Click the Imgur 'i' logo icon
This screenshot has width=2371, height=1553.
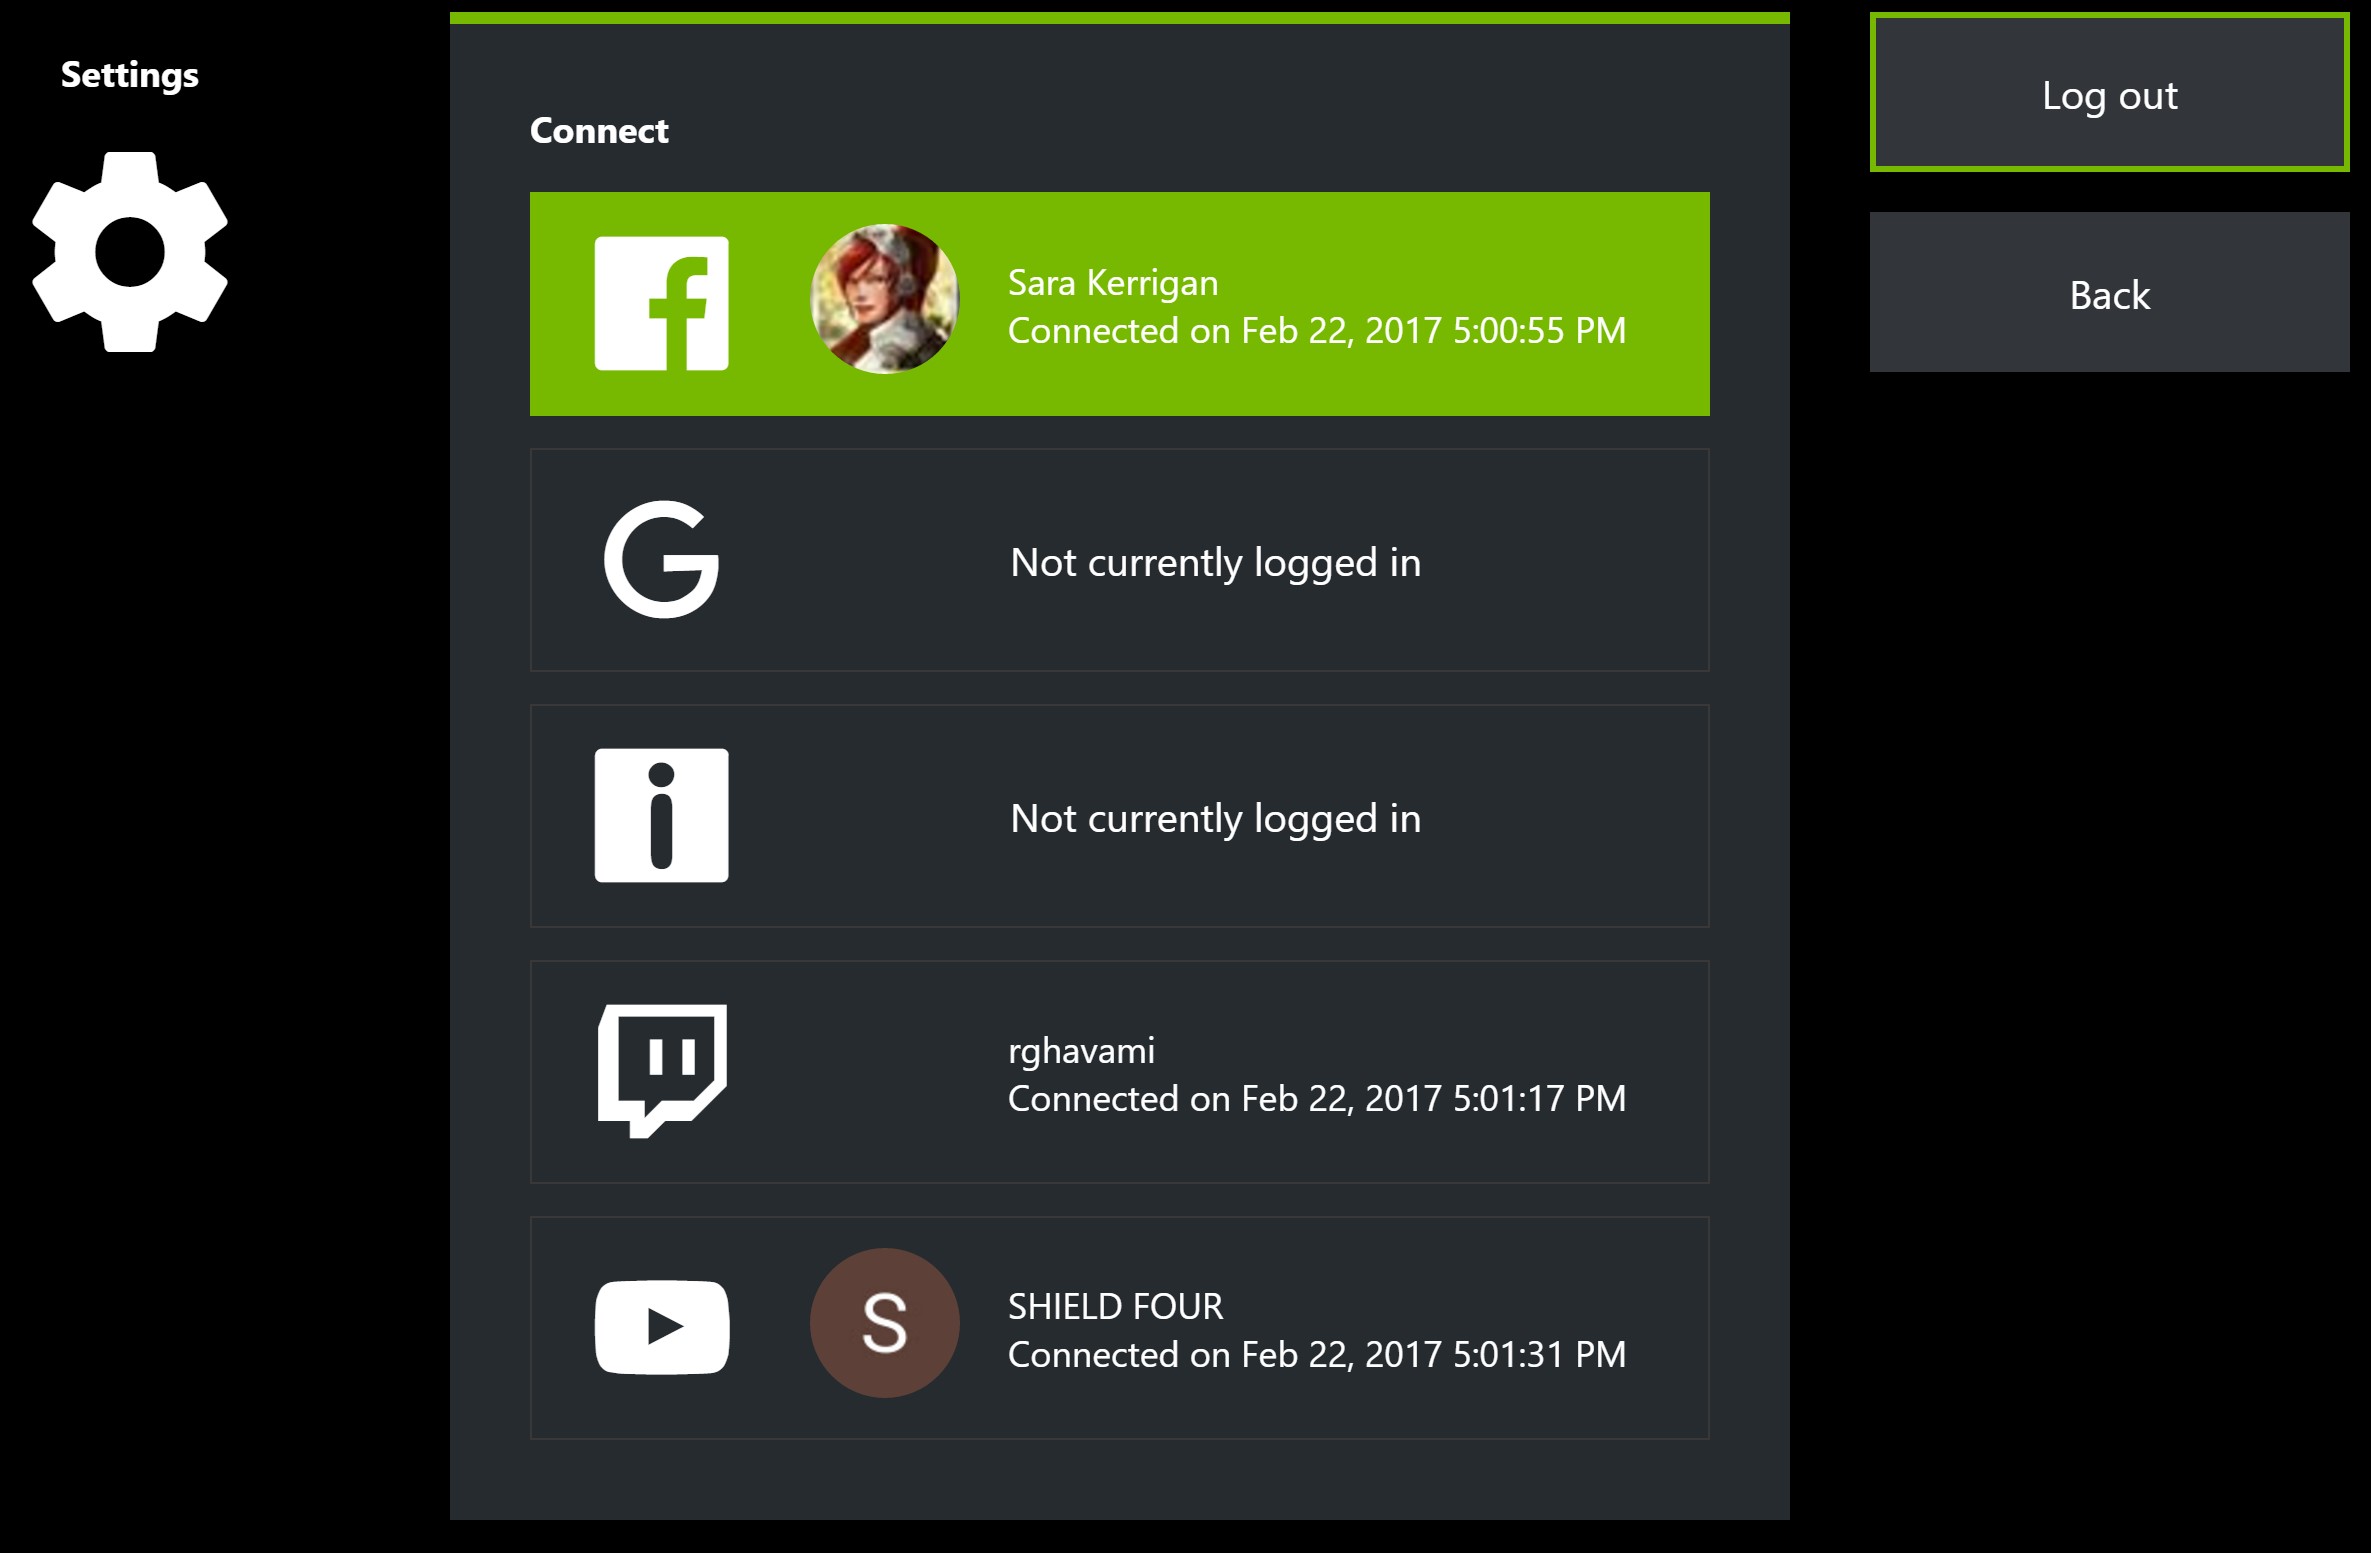click(661, 815)
